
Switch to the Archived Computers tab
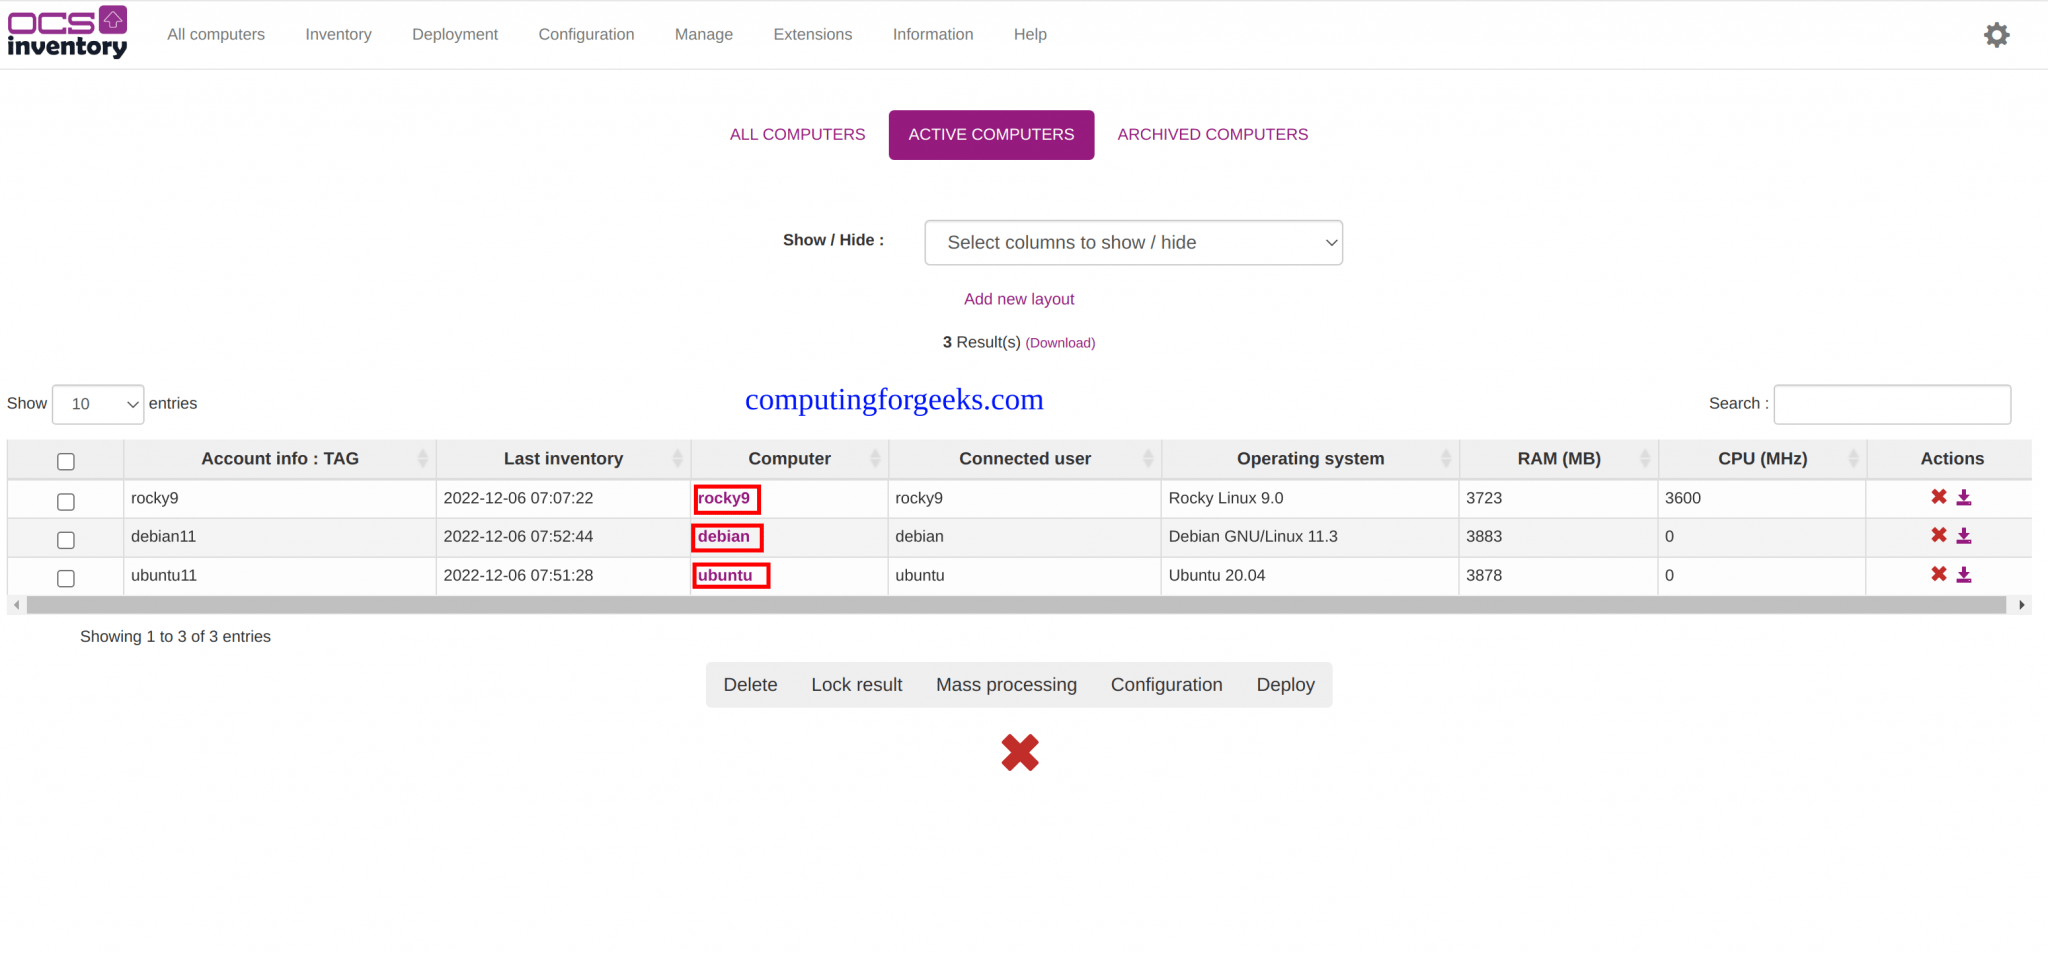[x=1212, y=135]
